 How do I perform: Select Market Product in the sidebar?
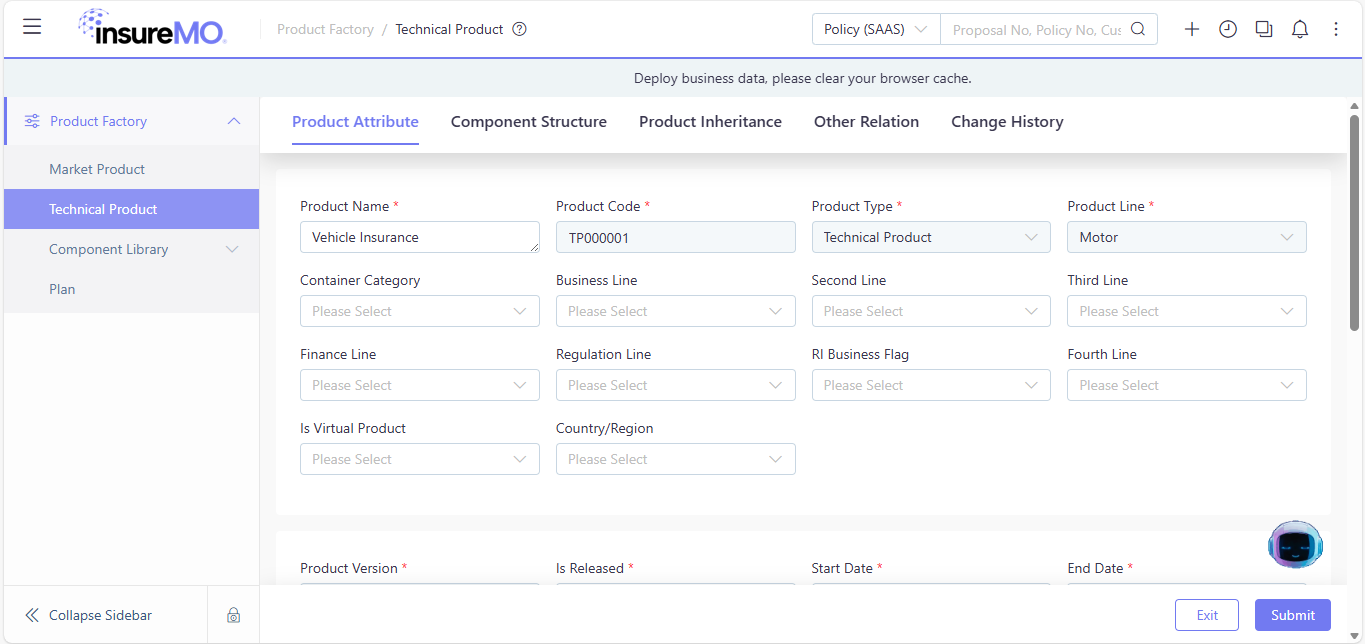click(x=131, y=169)
